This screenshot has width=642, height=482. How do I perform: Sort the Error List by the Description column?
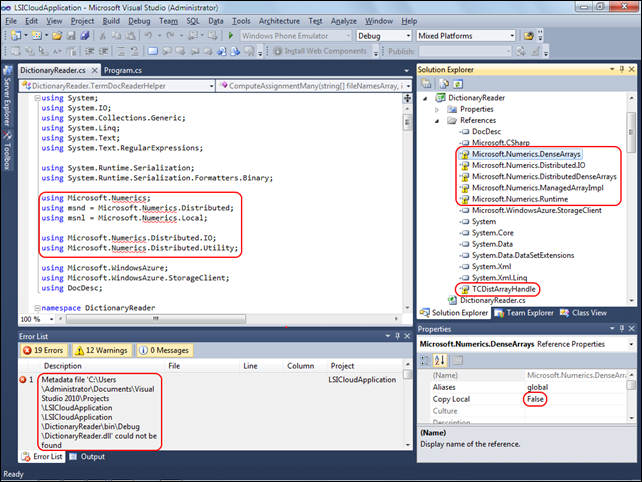pyautogui.click(x=103, y=366)
